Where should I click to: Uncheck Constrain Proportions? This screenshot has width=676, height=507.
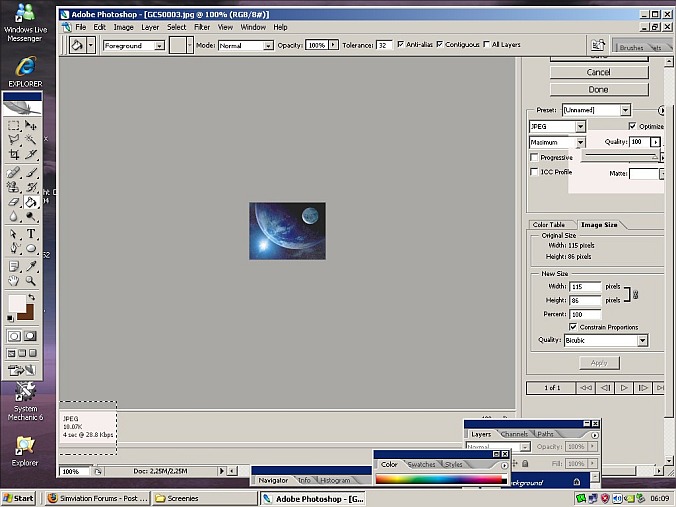tap(573, 327)
